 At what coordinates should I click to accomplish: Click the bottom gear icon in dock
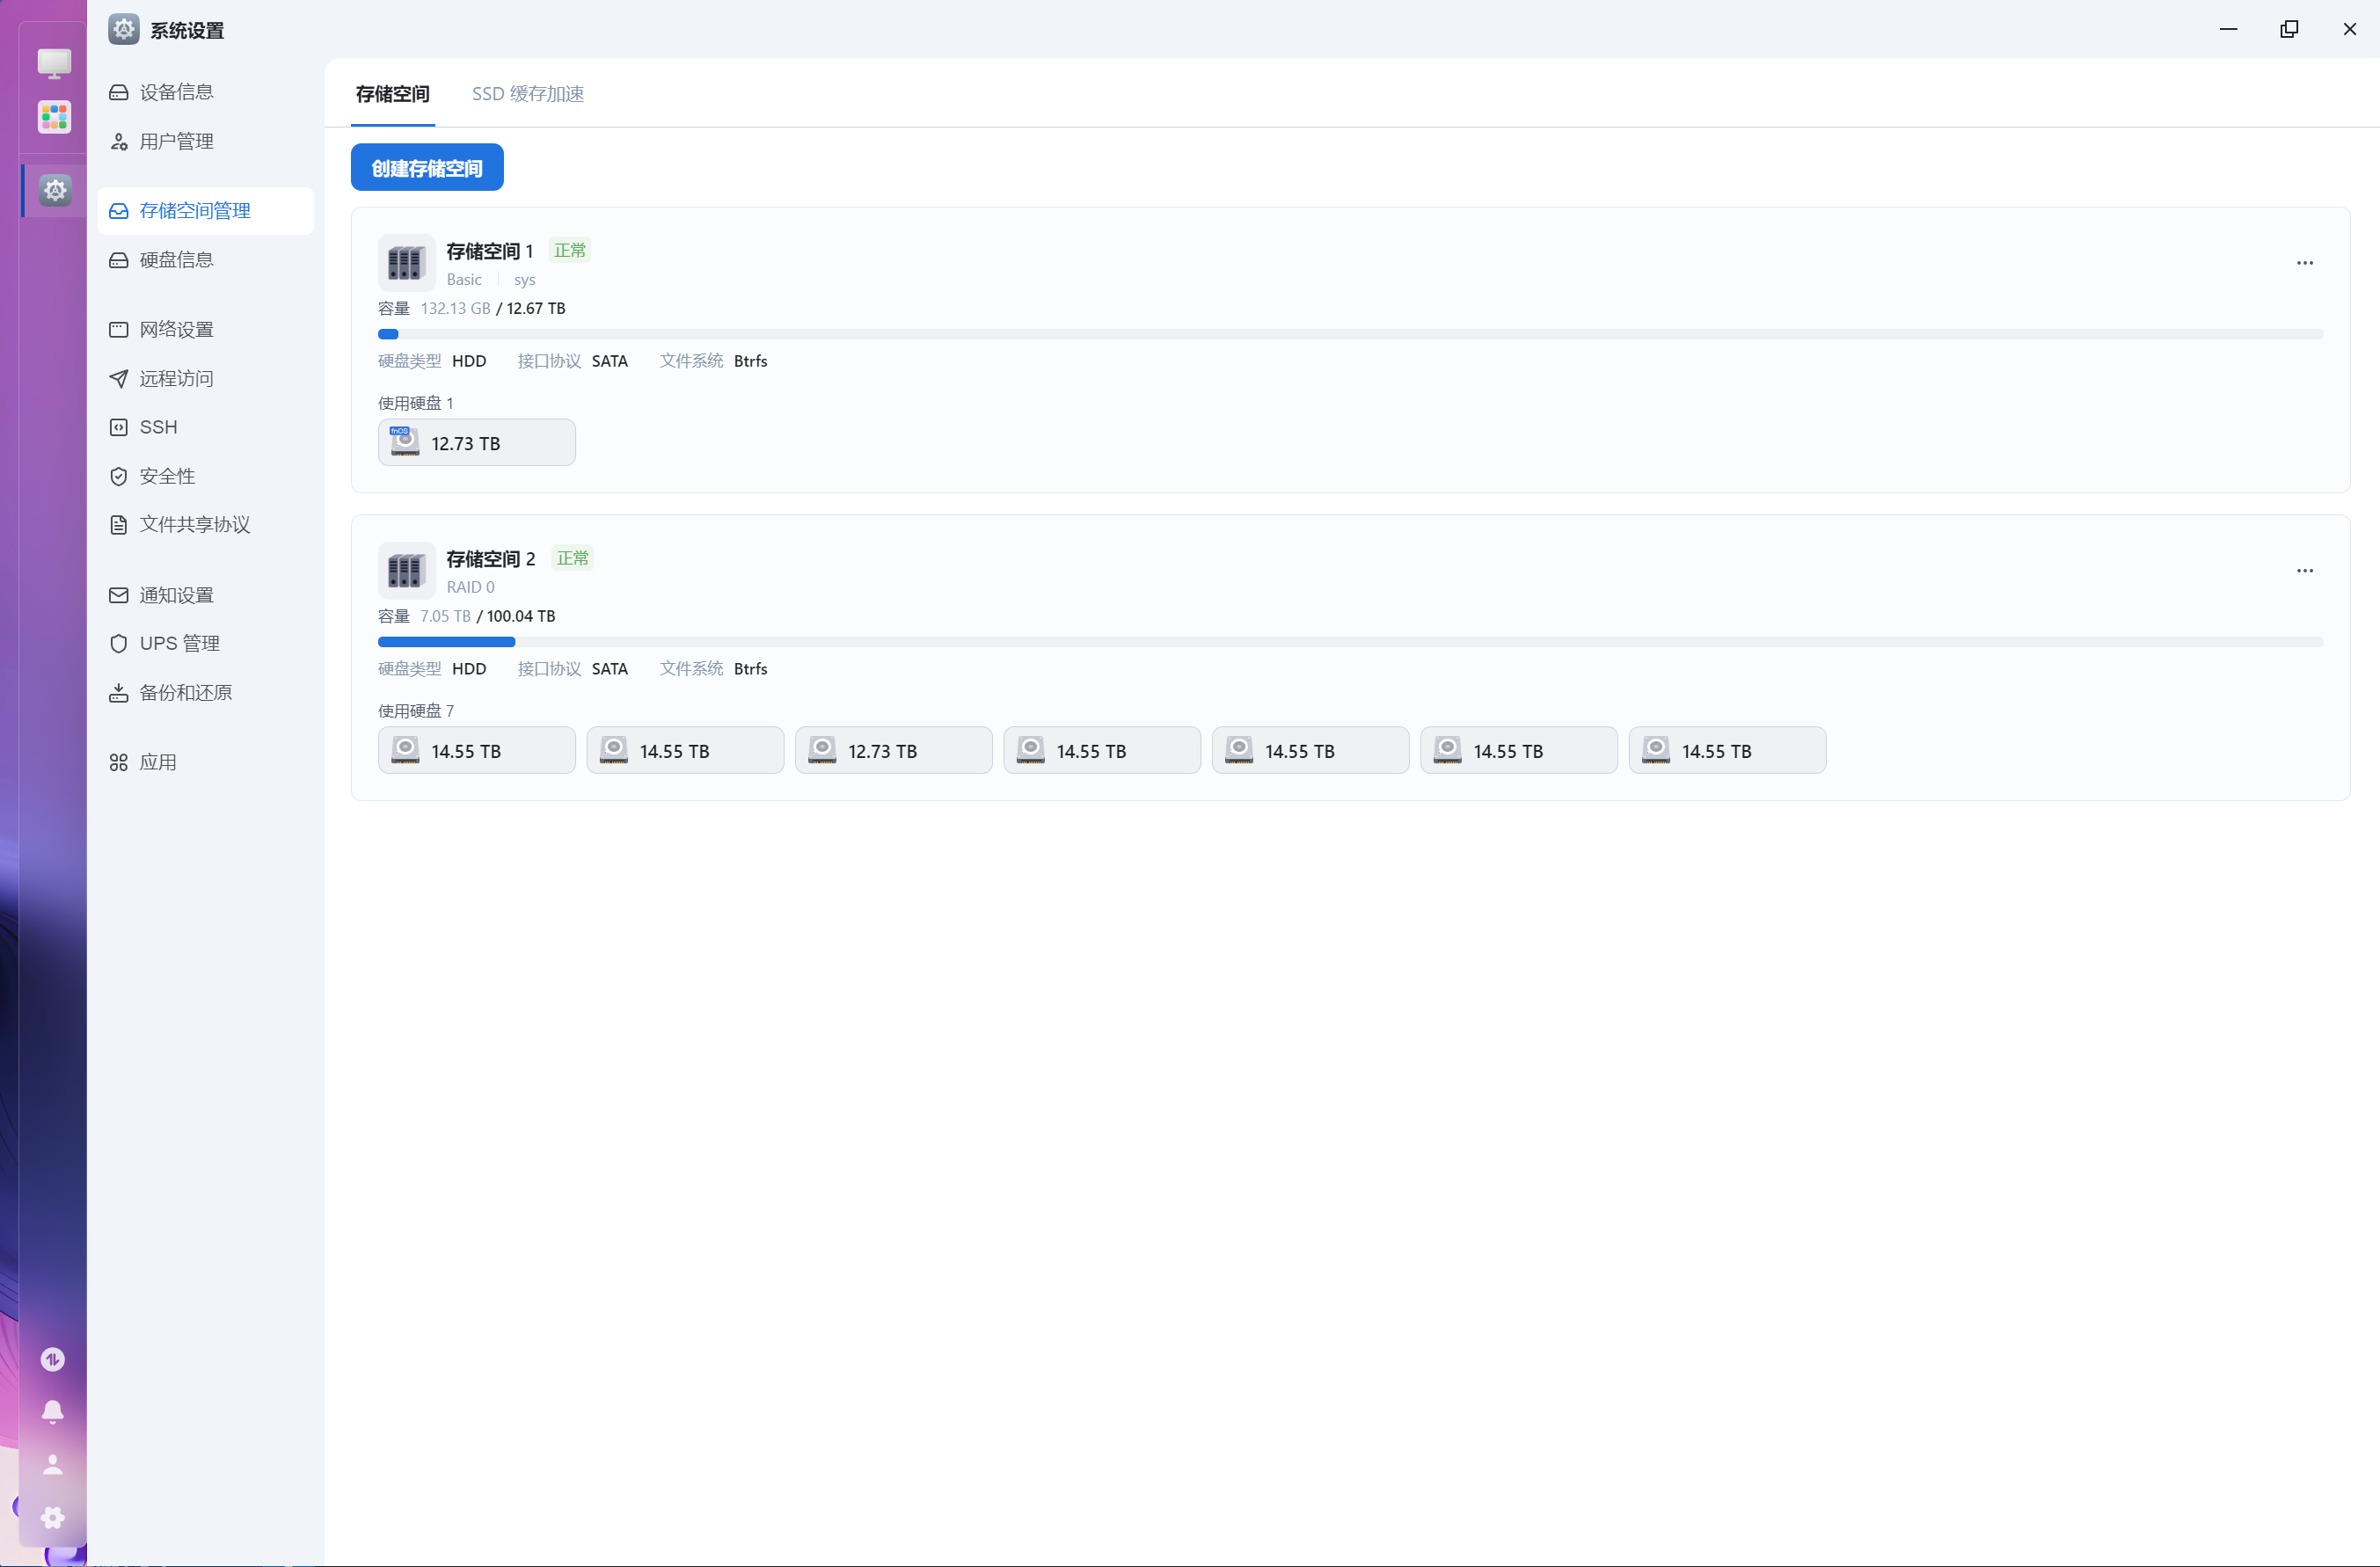pos(53,1517)
